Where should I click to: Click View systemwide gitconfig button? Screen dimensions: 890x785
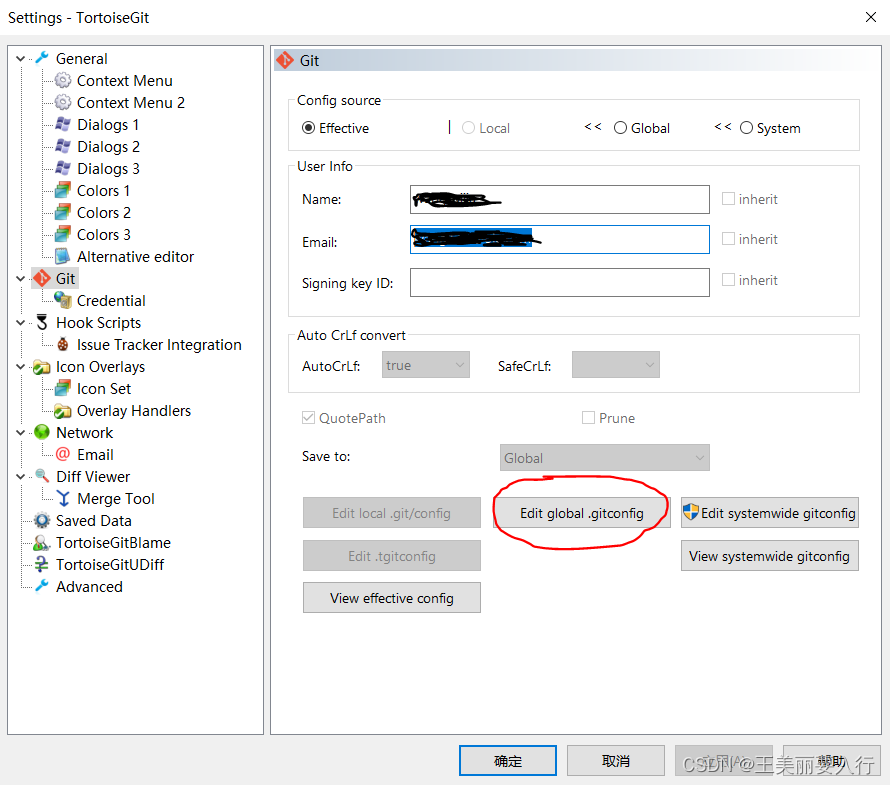click(770, 556)
